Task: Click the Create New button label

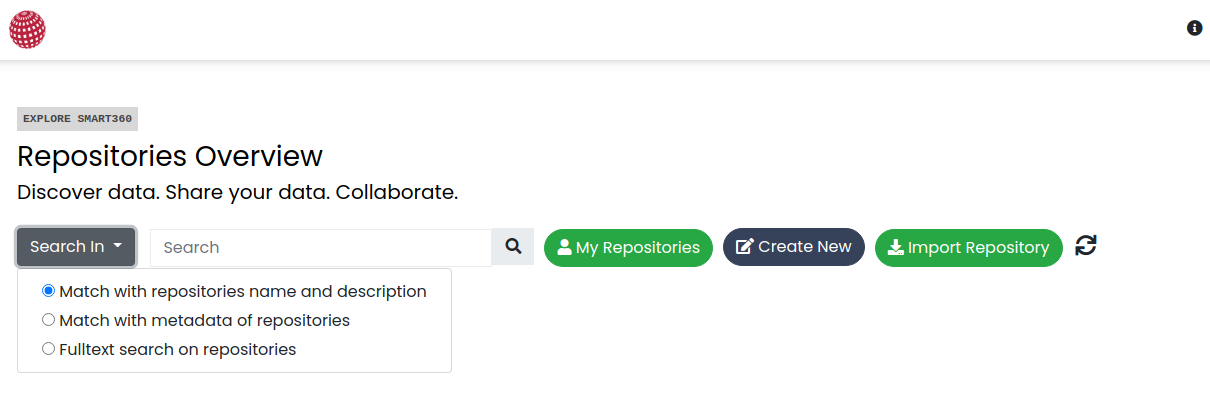Action: point(805,247)
